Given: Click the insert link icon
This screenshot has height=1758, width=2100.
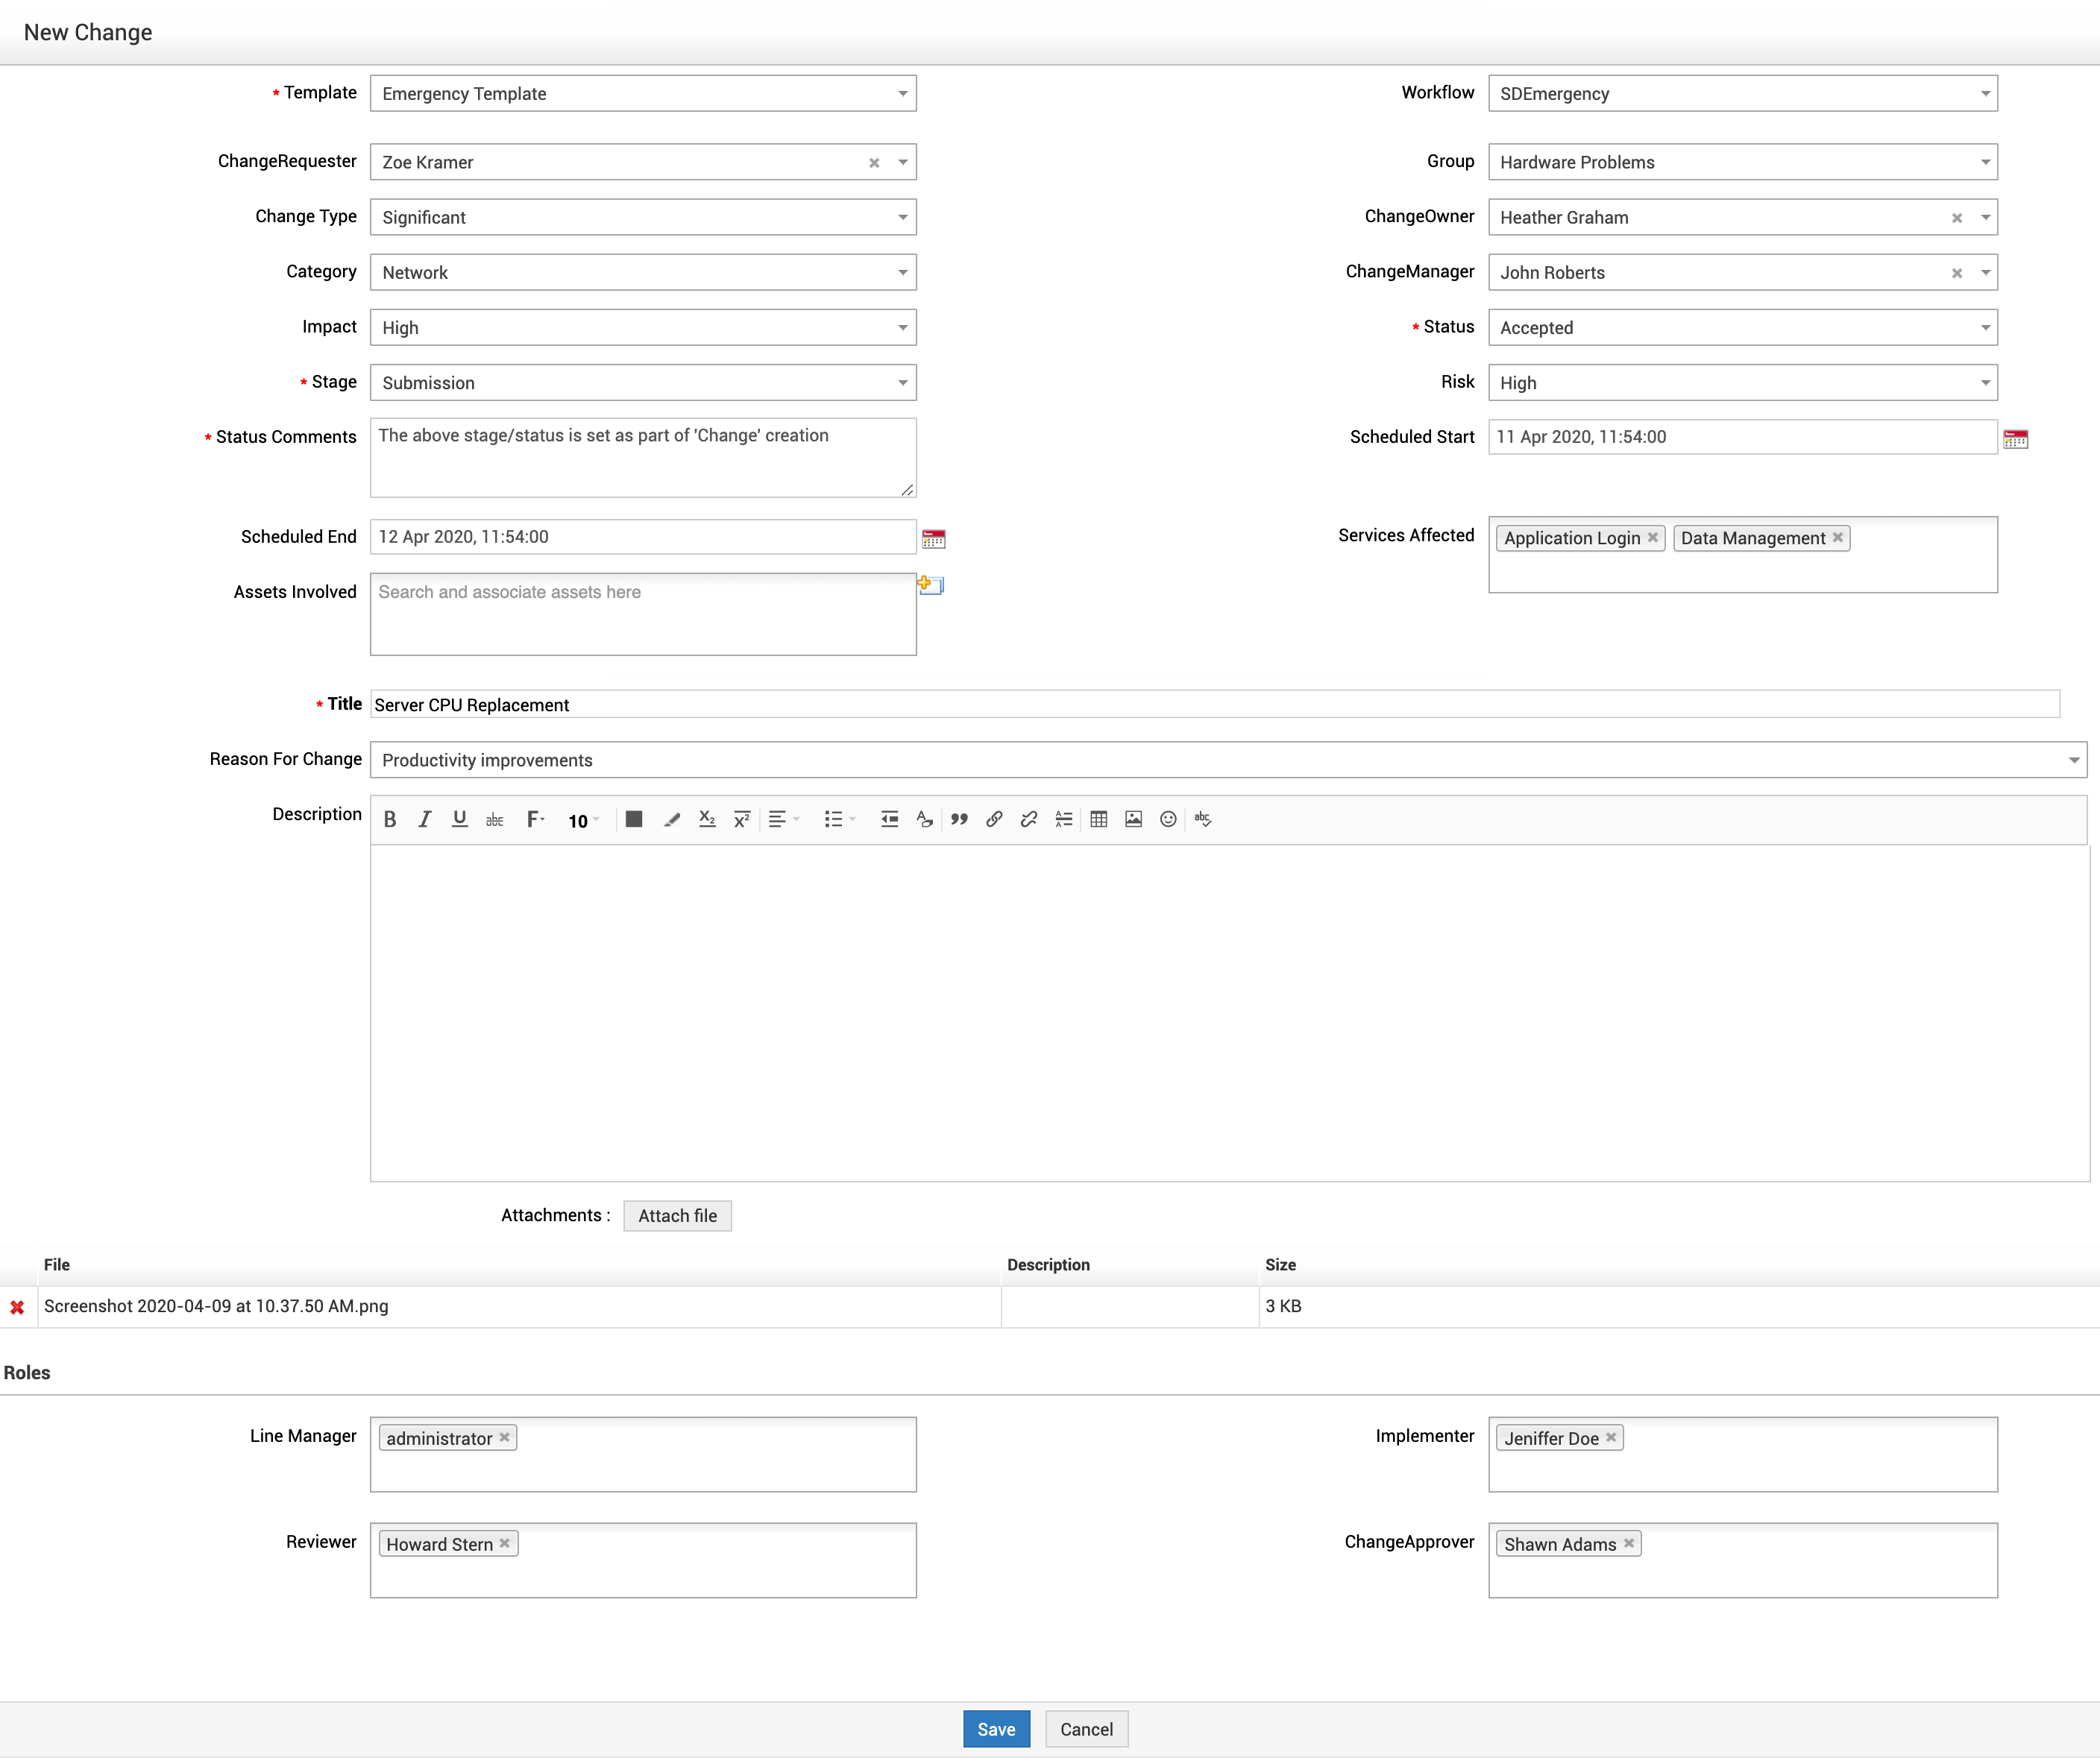Looking at the screenshot, I should [994, 820].
